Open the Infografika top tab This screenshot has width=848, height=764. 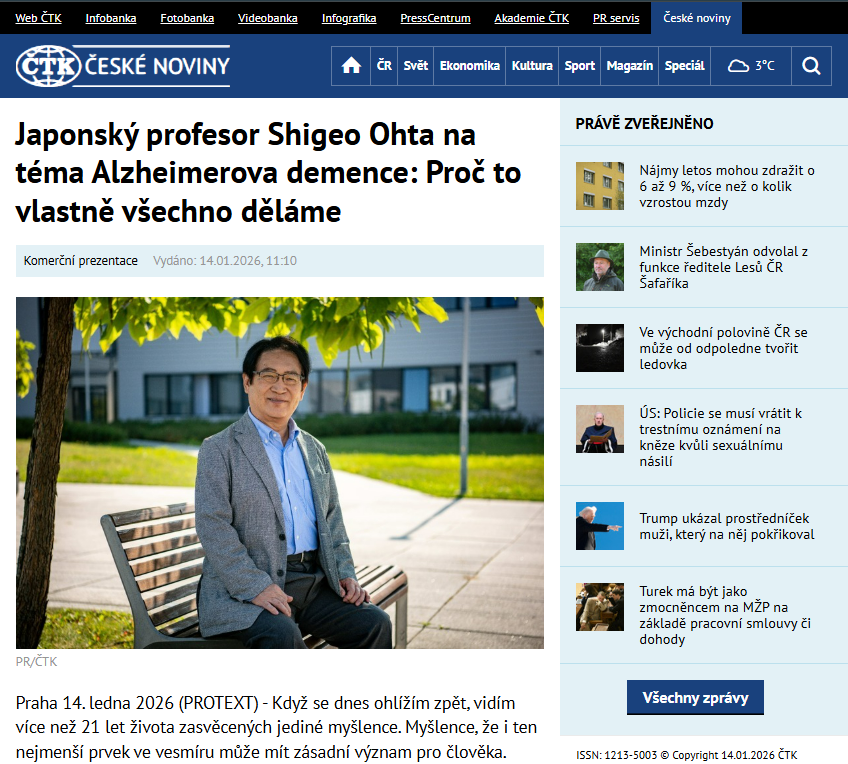[x=349, y=18]
